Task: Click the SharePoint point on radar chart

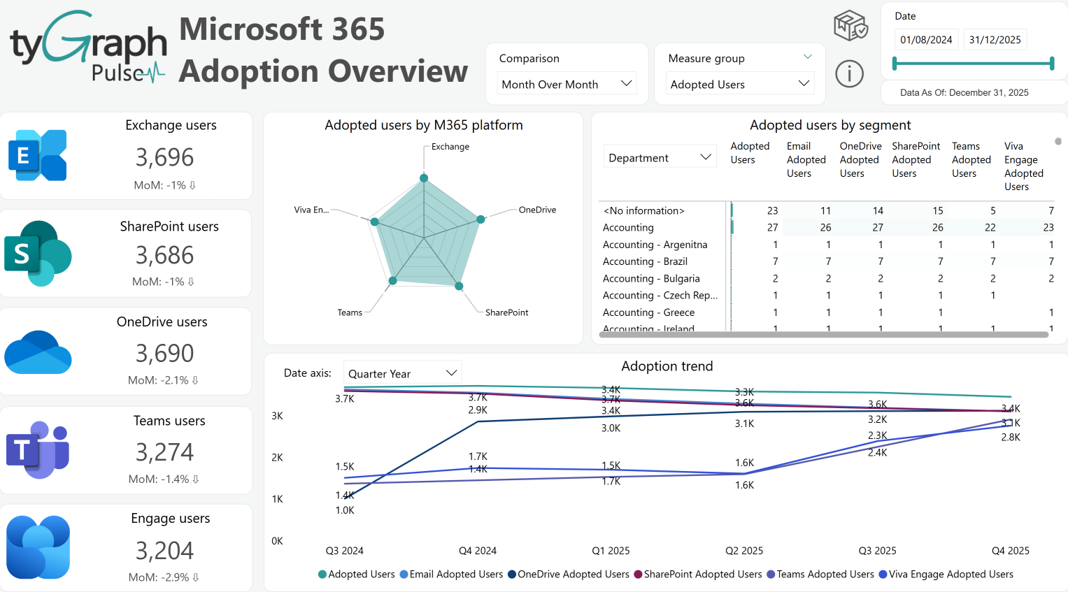Action: coord(459,286)
